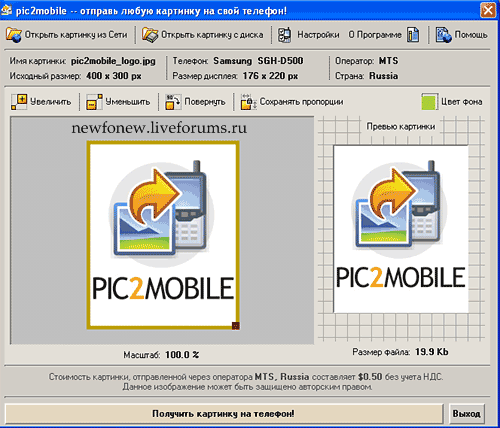Click the Уменьшить shrink icon
Image resolution: width=500 pixels, height=428 pixels.
point(94,102)
